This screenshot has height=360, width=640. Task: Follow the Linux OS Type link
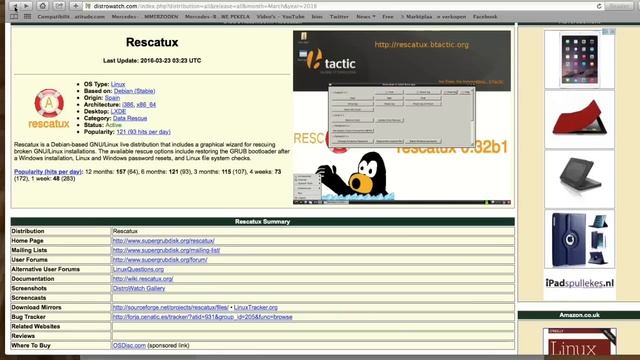click(118, 84)
